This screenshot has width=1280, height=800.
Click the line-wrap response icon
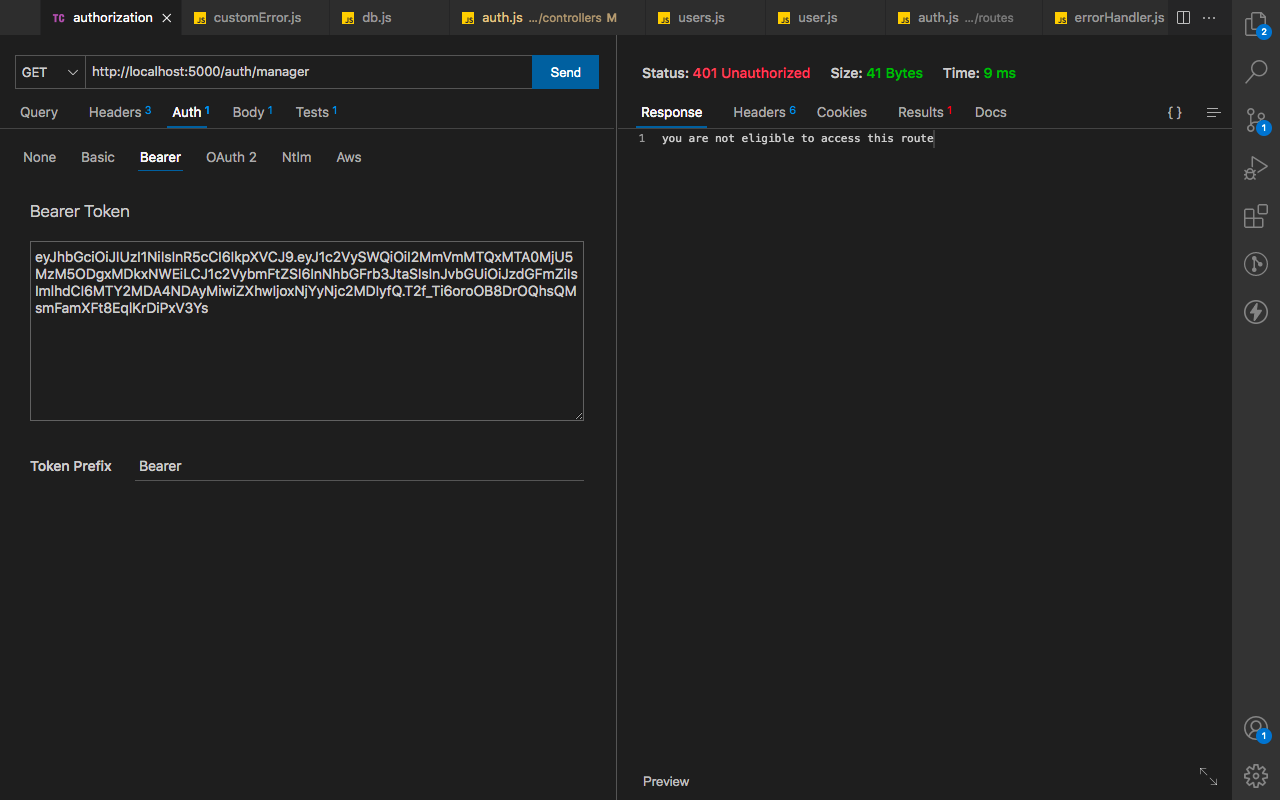(x=1213, y=112)
